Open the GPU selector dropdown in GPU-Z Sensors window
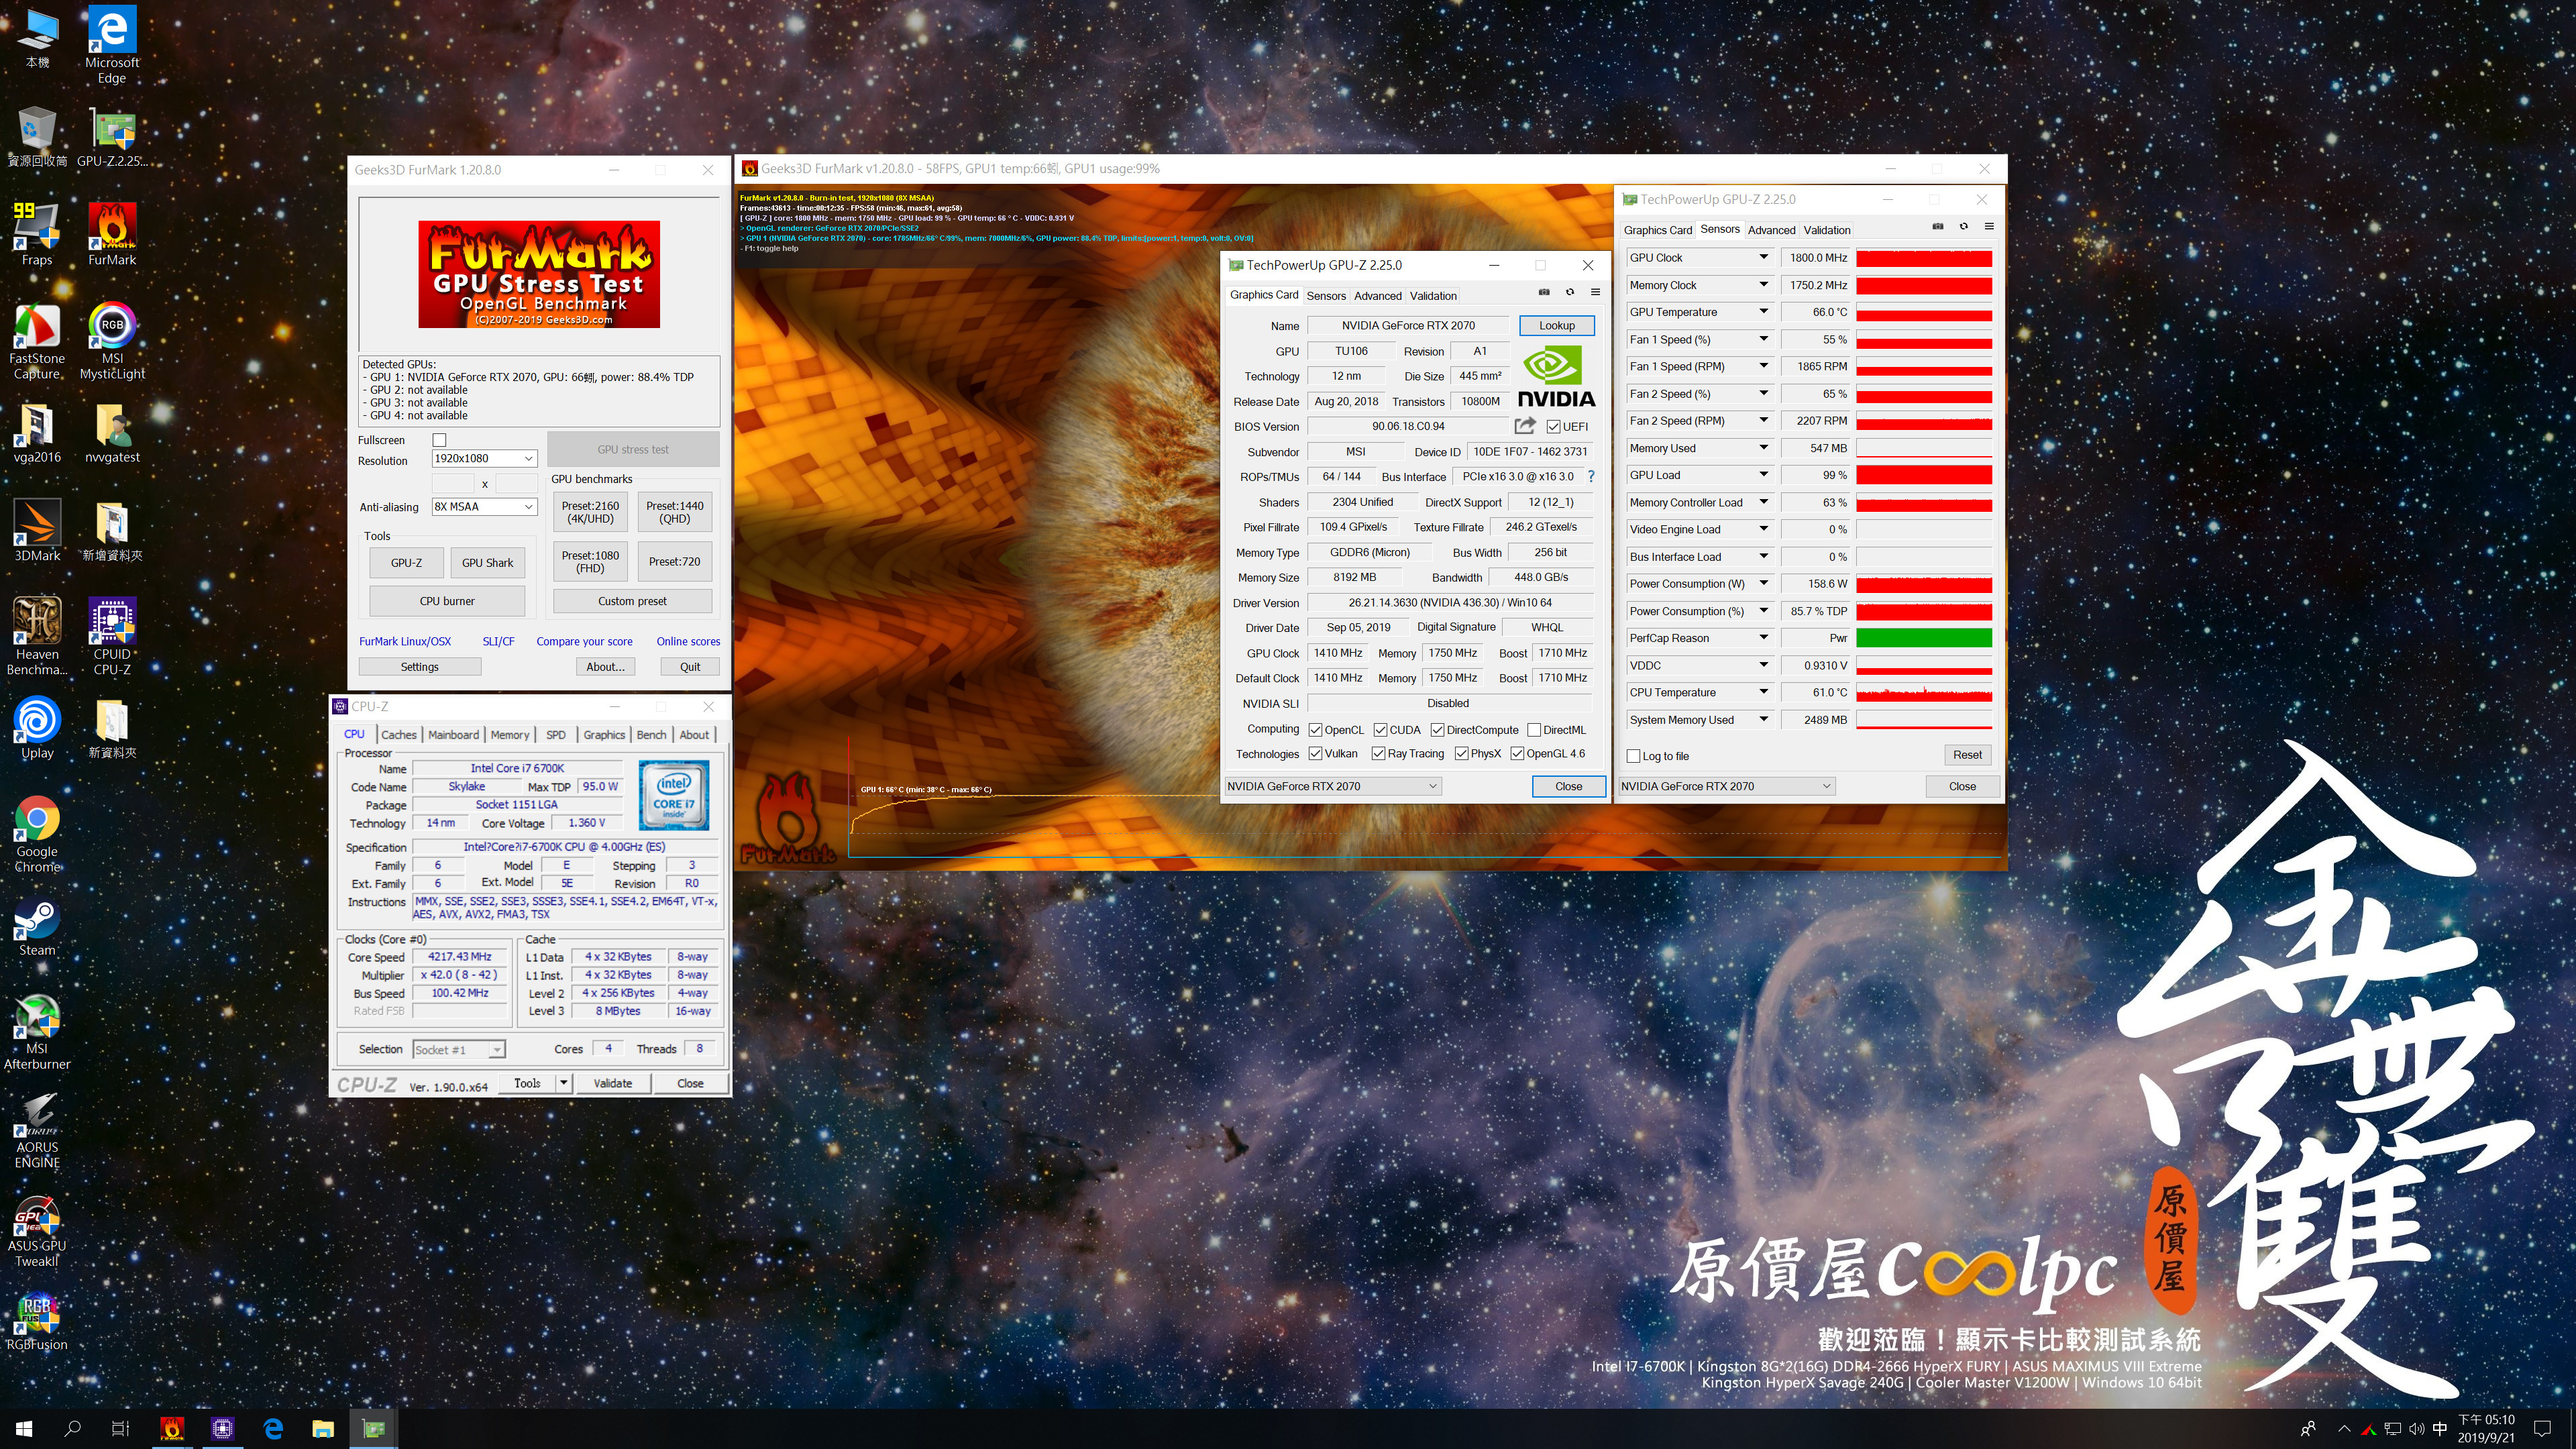Screen dimensions: 2576x1449 1726,786
